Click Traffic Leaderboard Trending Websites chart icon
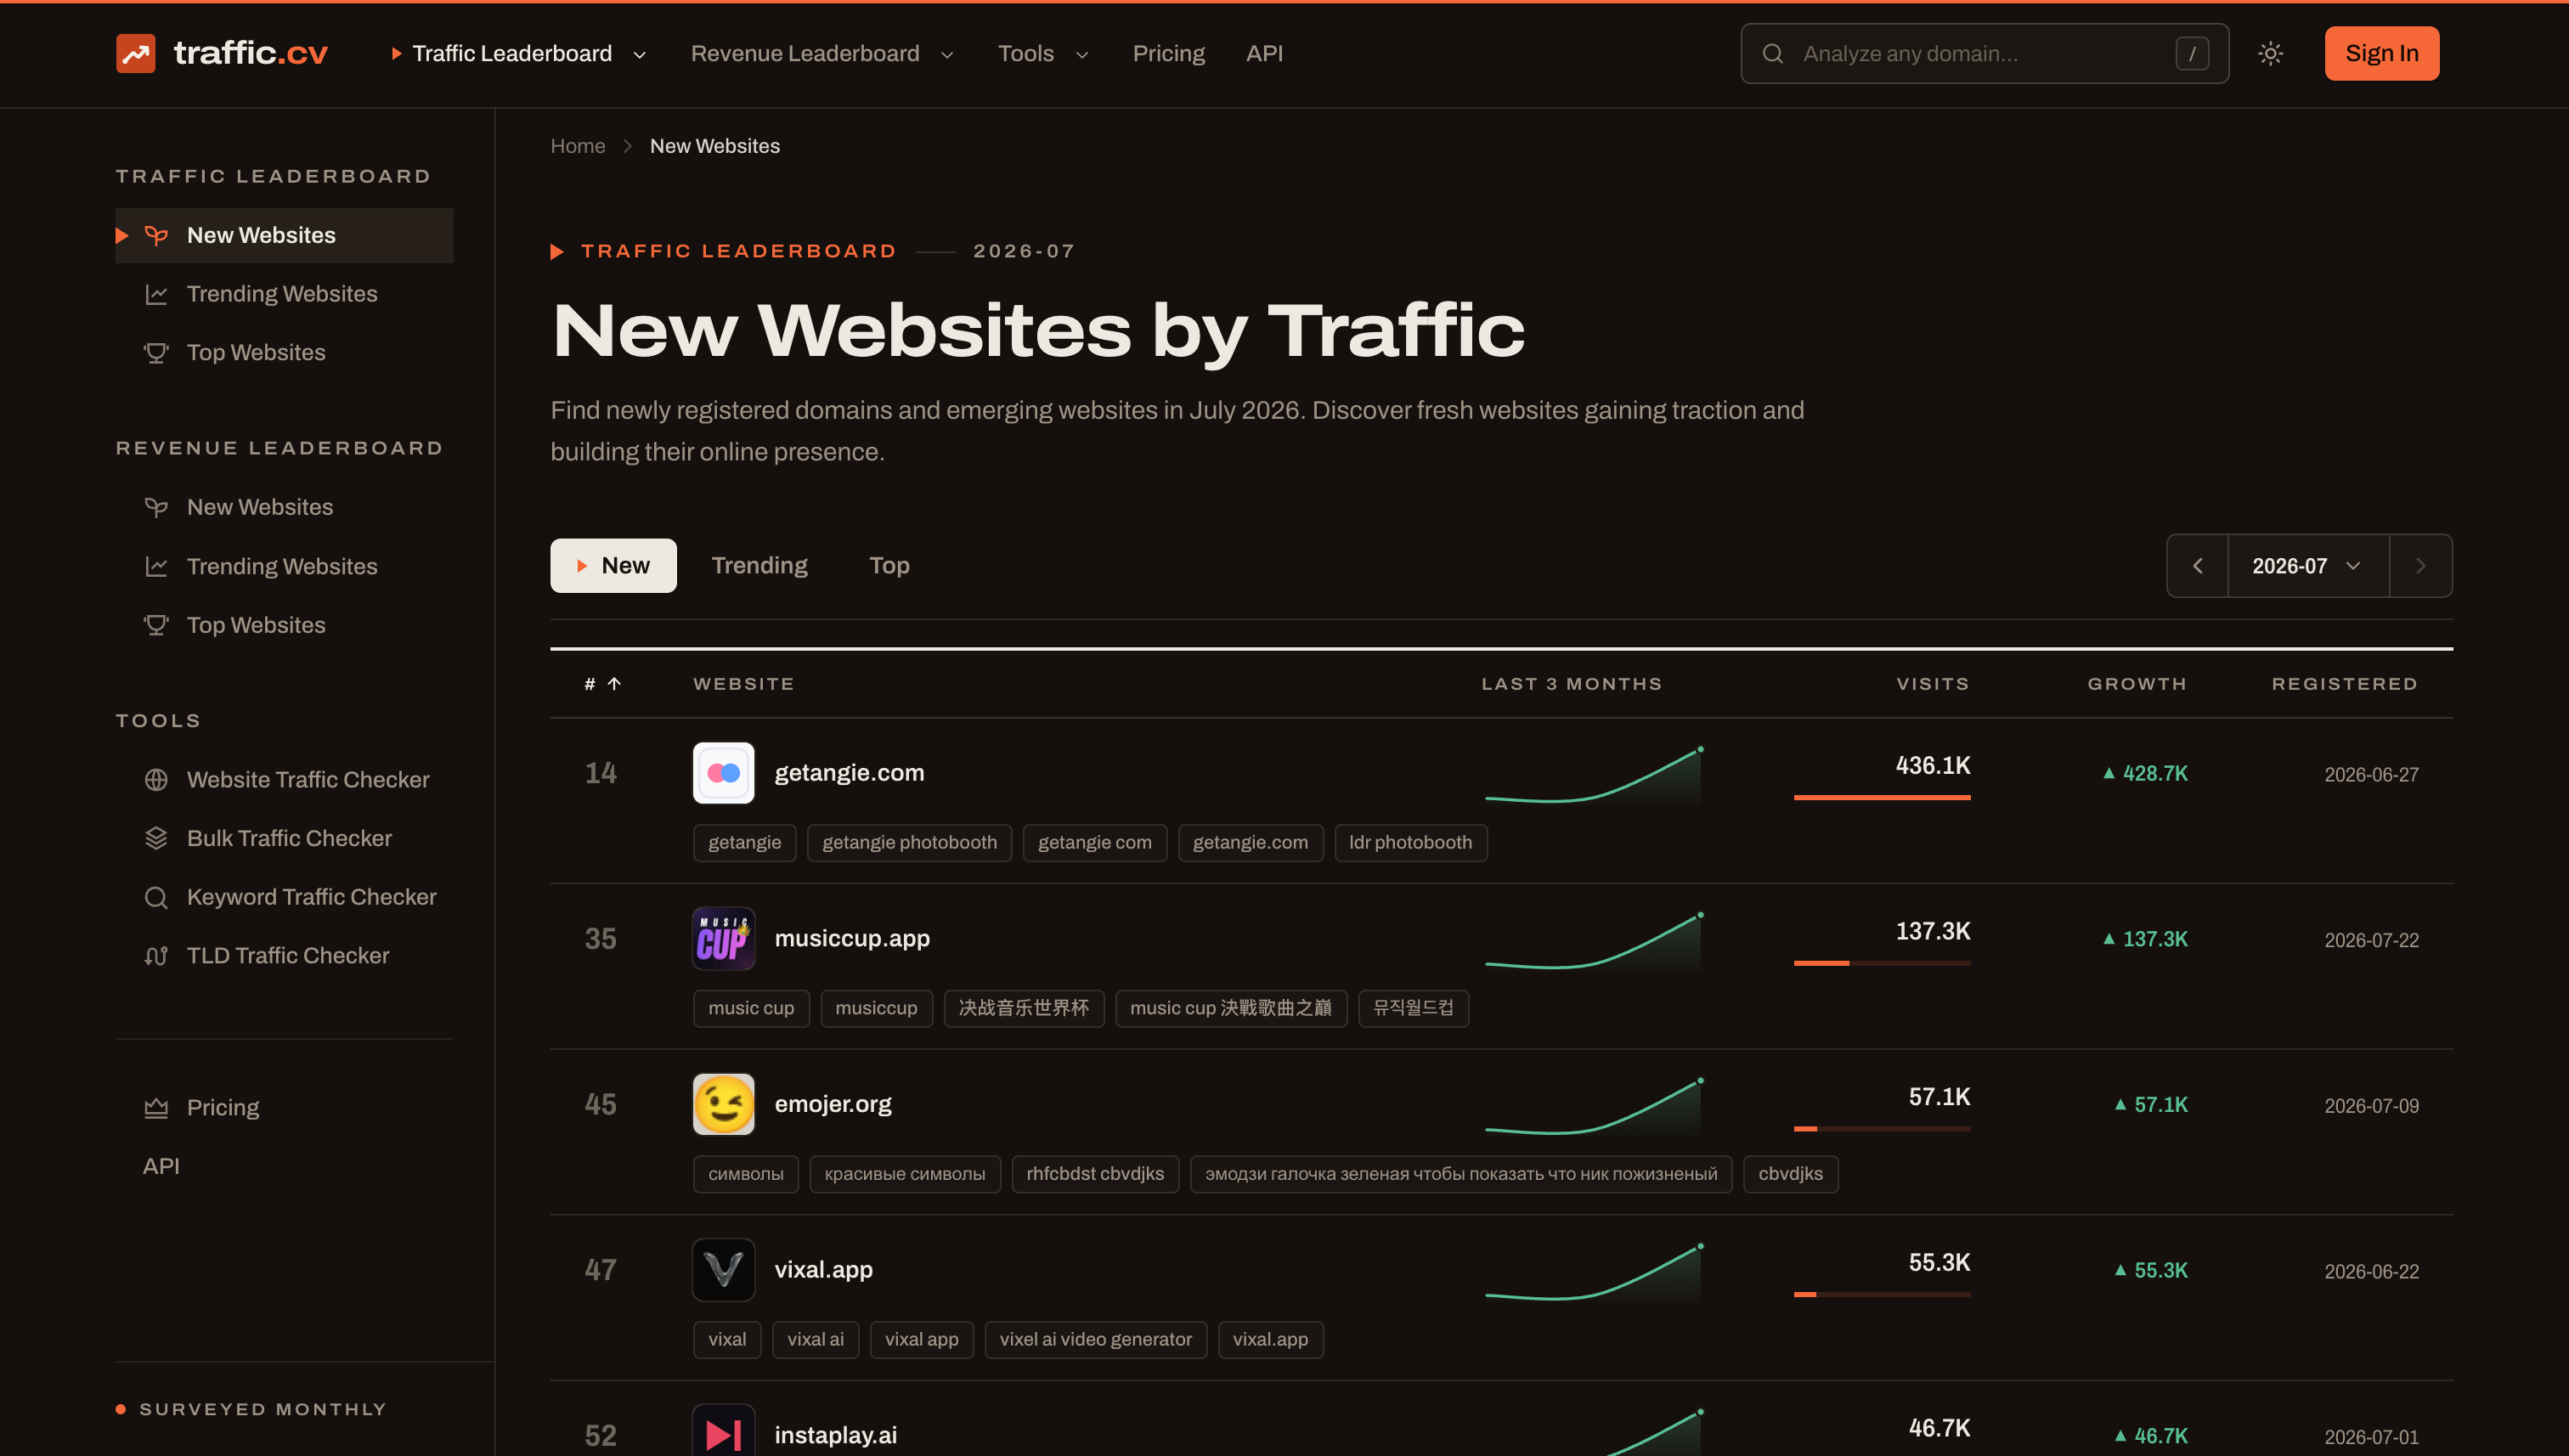Image resolution: width=2569 pixels, height=1456 pixels. (x=156, y=294)
